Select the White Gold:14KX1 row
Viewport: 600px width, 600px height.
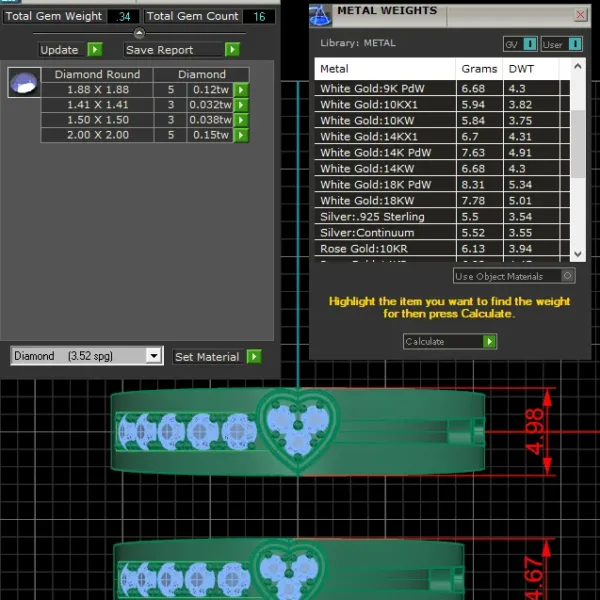(x=442, y=137)
